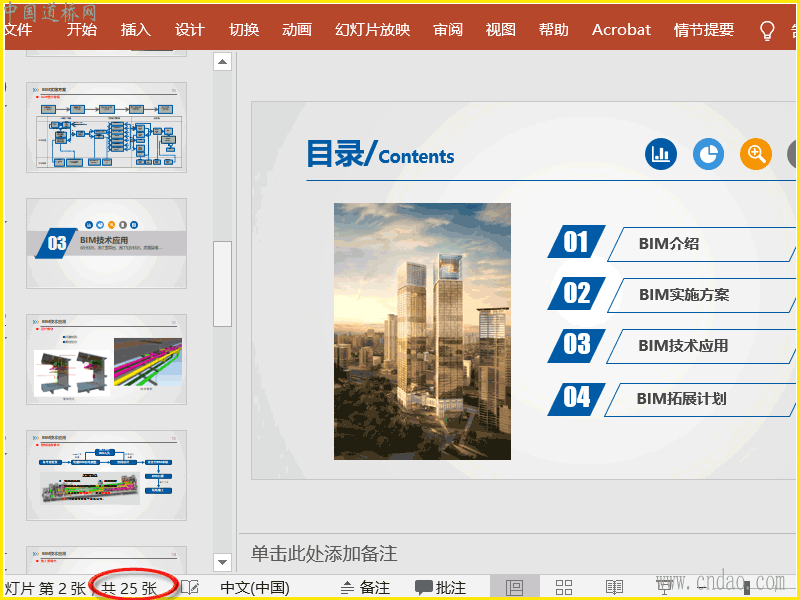Toggle the 备注 notes pane button
This screenshot has width=800, height=600.
[365, 588]
